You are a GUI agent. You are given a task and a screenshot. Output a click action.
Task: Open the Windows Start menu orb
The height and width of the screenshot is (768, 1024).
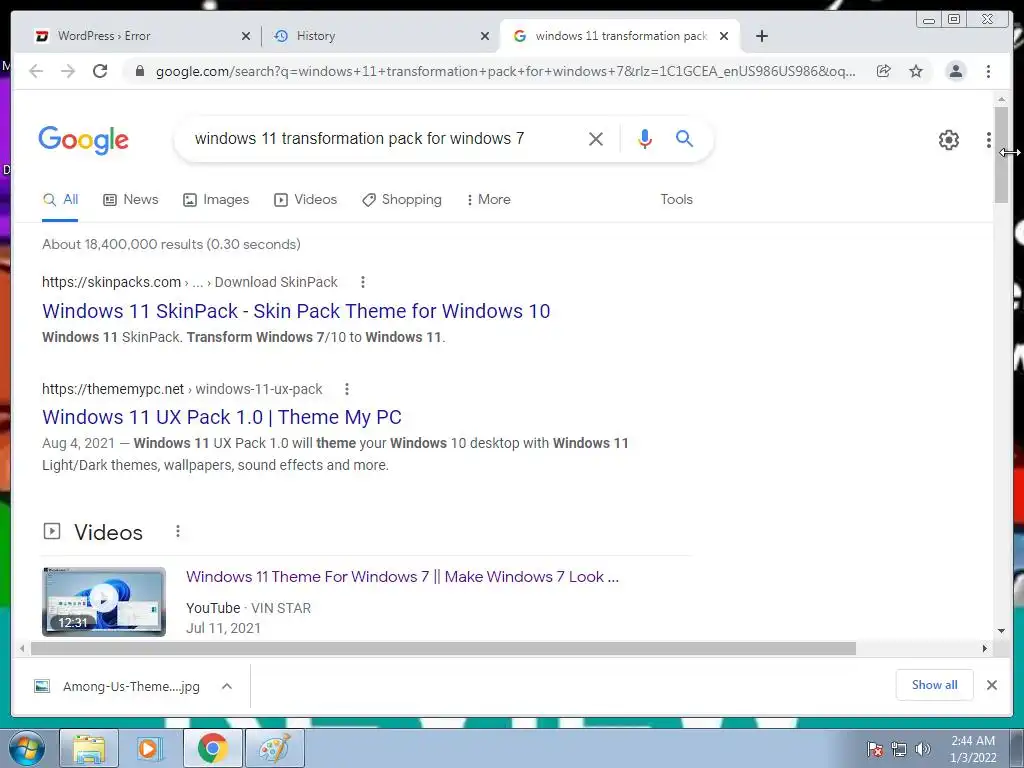(27, 748)
